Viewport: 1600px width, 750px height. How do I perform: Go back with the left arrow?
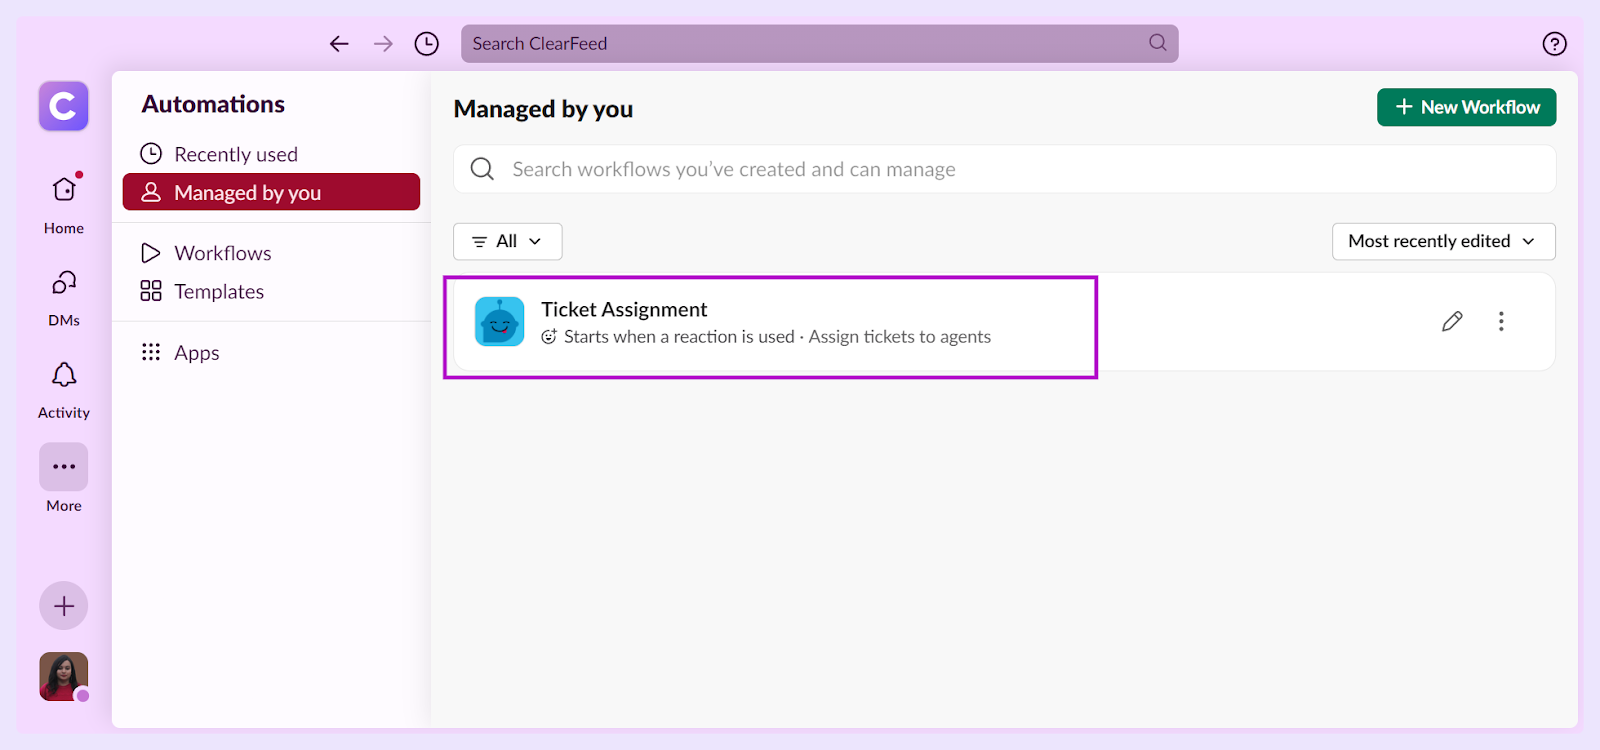click(339, 44)
